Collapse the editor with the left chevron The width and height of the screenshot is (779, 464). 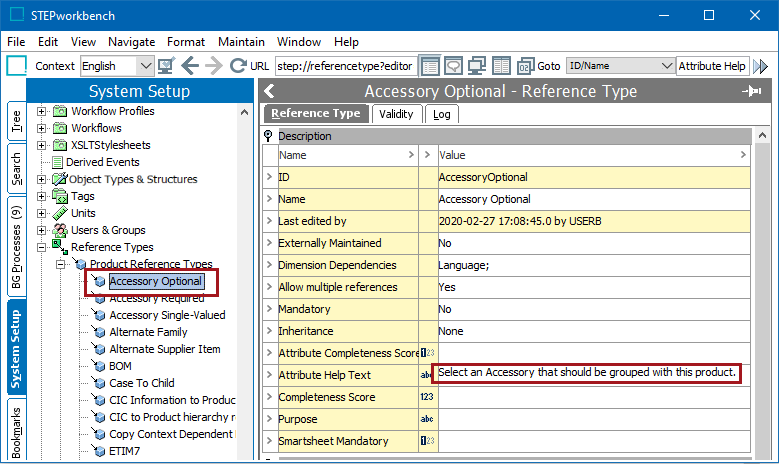[x=270, y=92]
